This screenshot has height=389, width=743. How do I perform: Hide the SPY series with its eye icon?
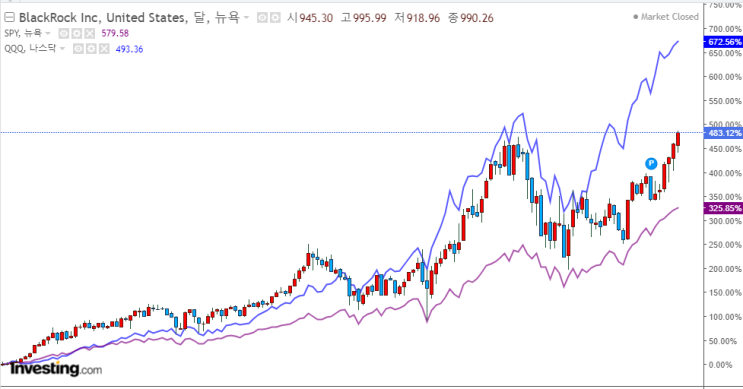64,33
